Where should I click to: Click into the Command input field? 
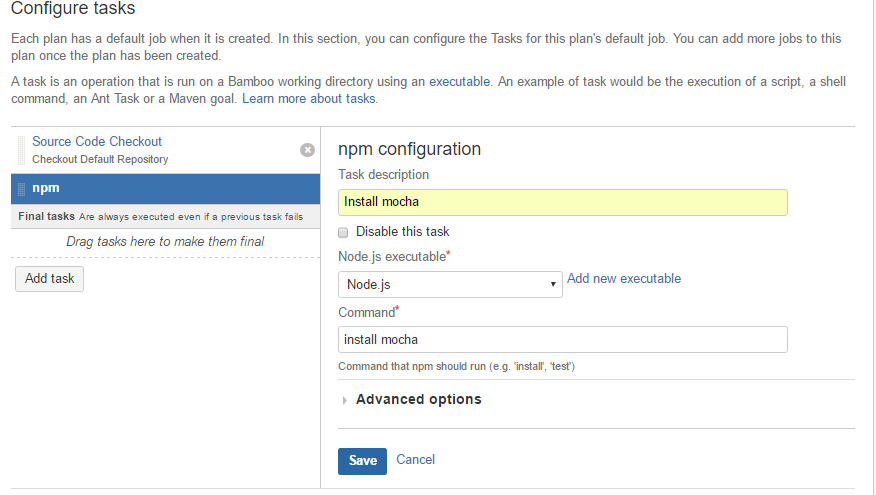tap(563, 340)
